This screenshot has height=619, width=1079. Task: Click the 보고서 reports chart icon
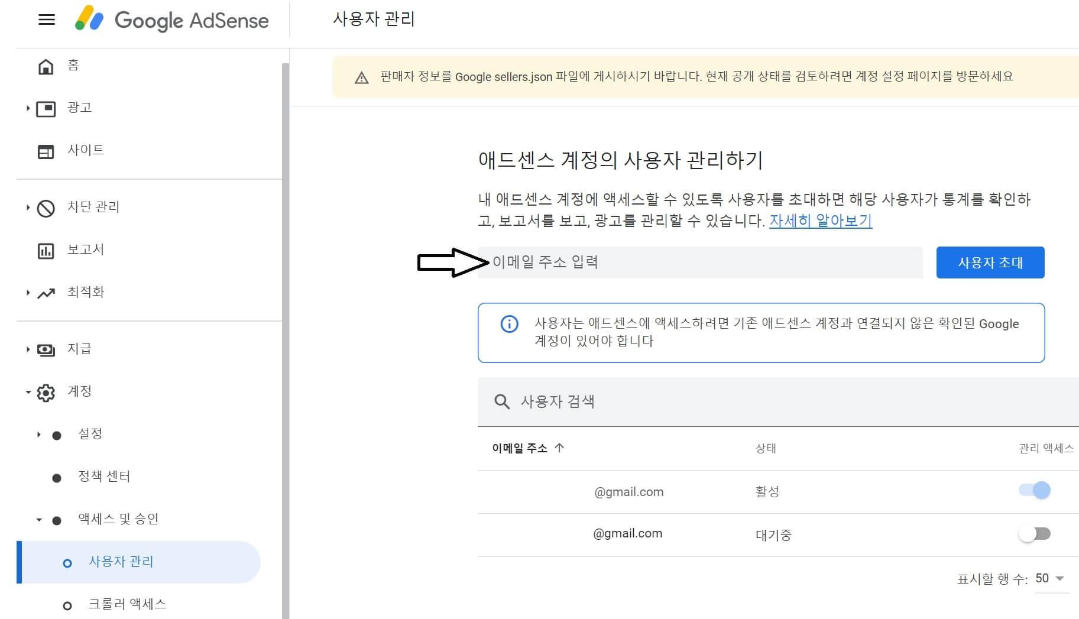(45, 251)
